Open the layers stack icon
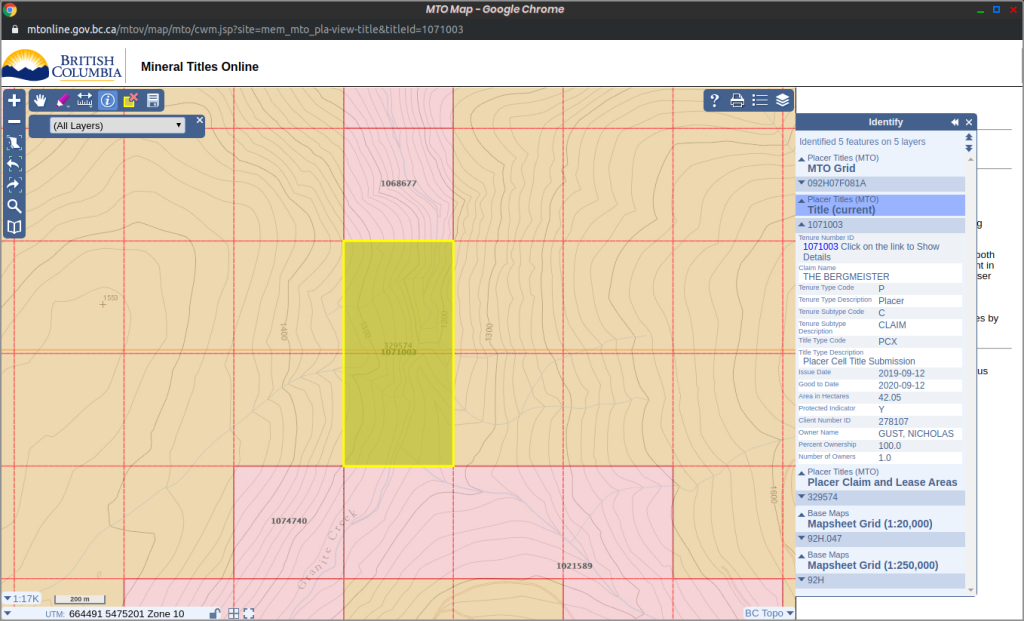Image resolution: width=1024 pixels, height=621 pixels. (782, 100)
